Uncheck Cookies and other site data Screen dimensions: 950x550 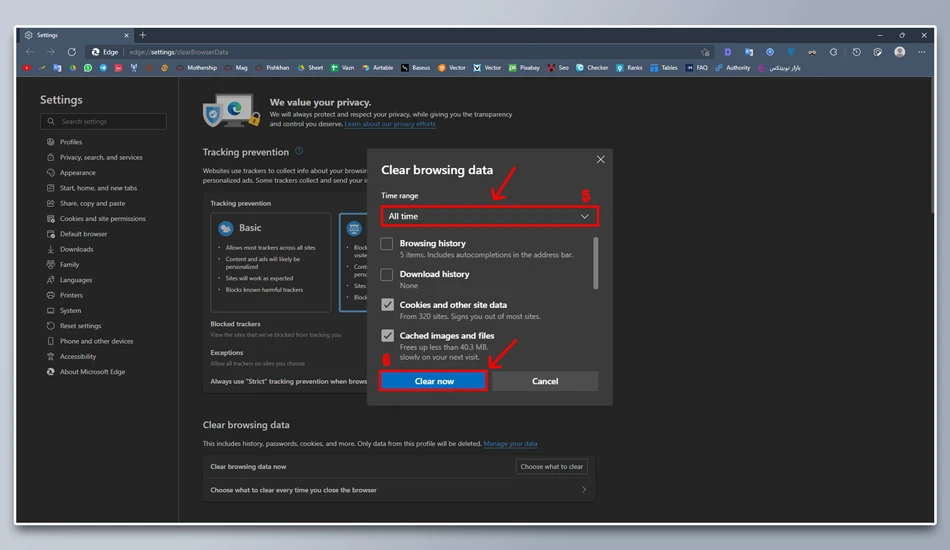(x=387, y=305)
